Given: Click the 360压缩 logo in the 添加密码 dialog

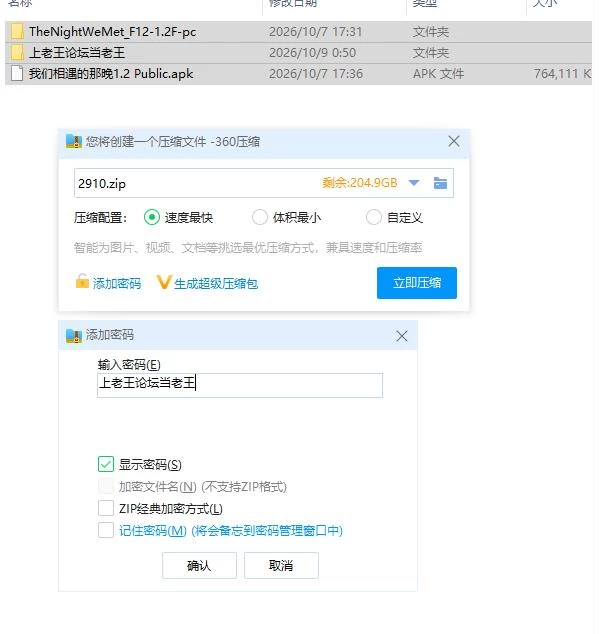Looking at the screenshot, I should [x=74, y=335].
